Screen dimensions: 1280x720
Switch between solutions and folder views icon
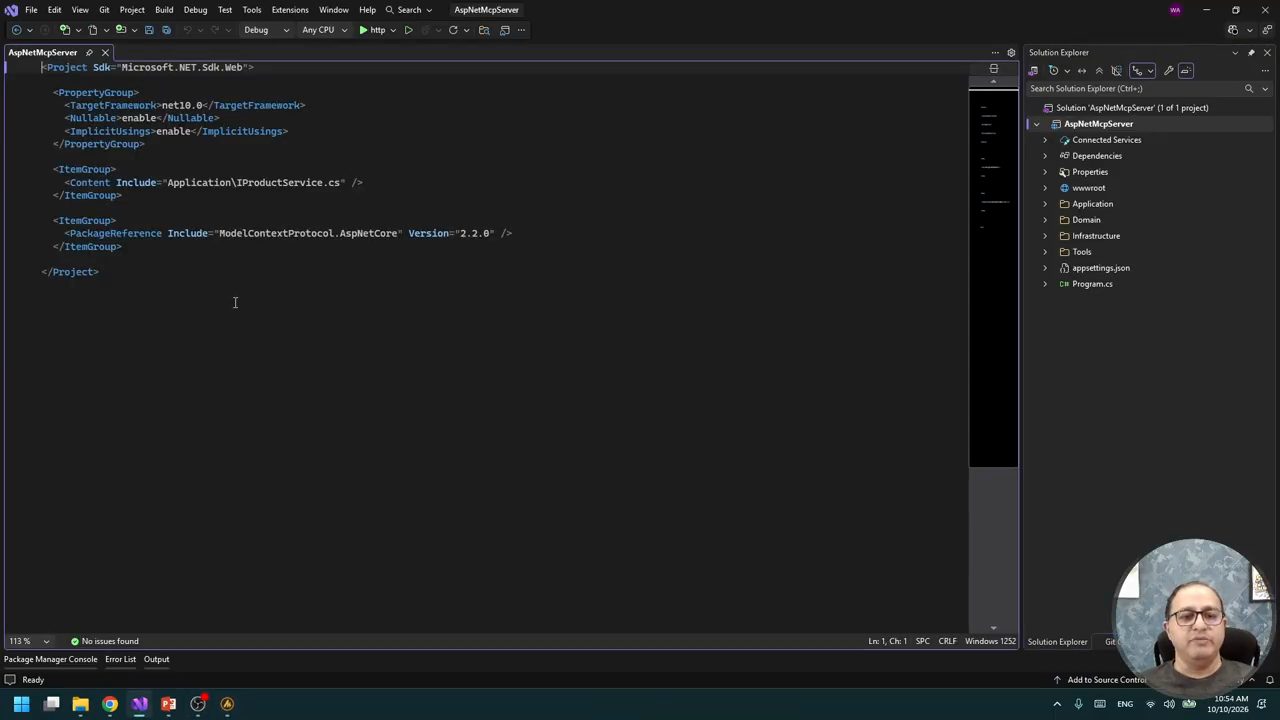click(x=1033, y=70)
